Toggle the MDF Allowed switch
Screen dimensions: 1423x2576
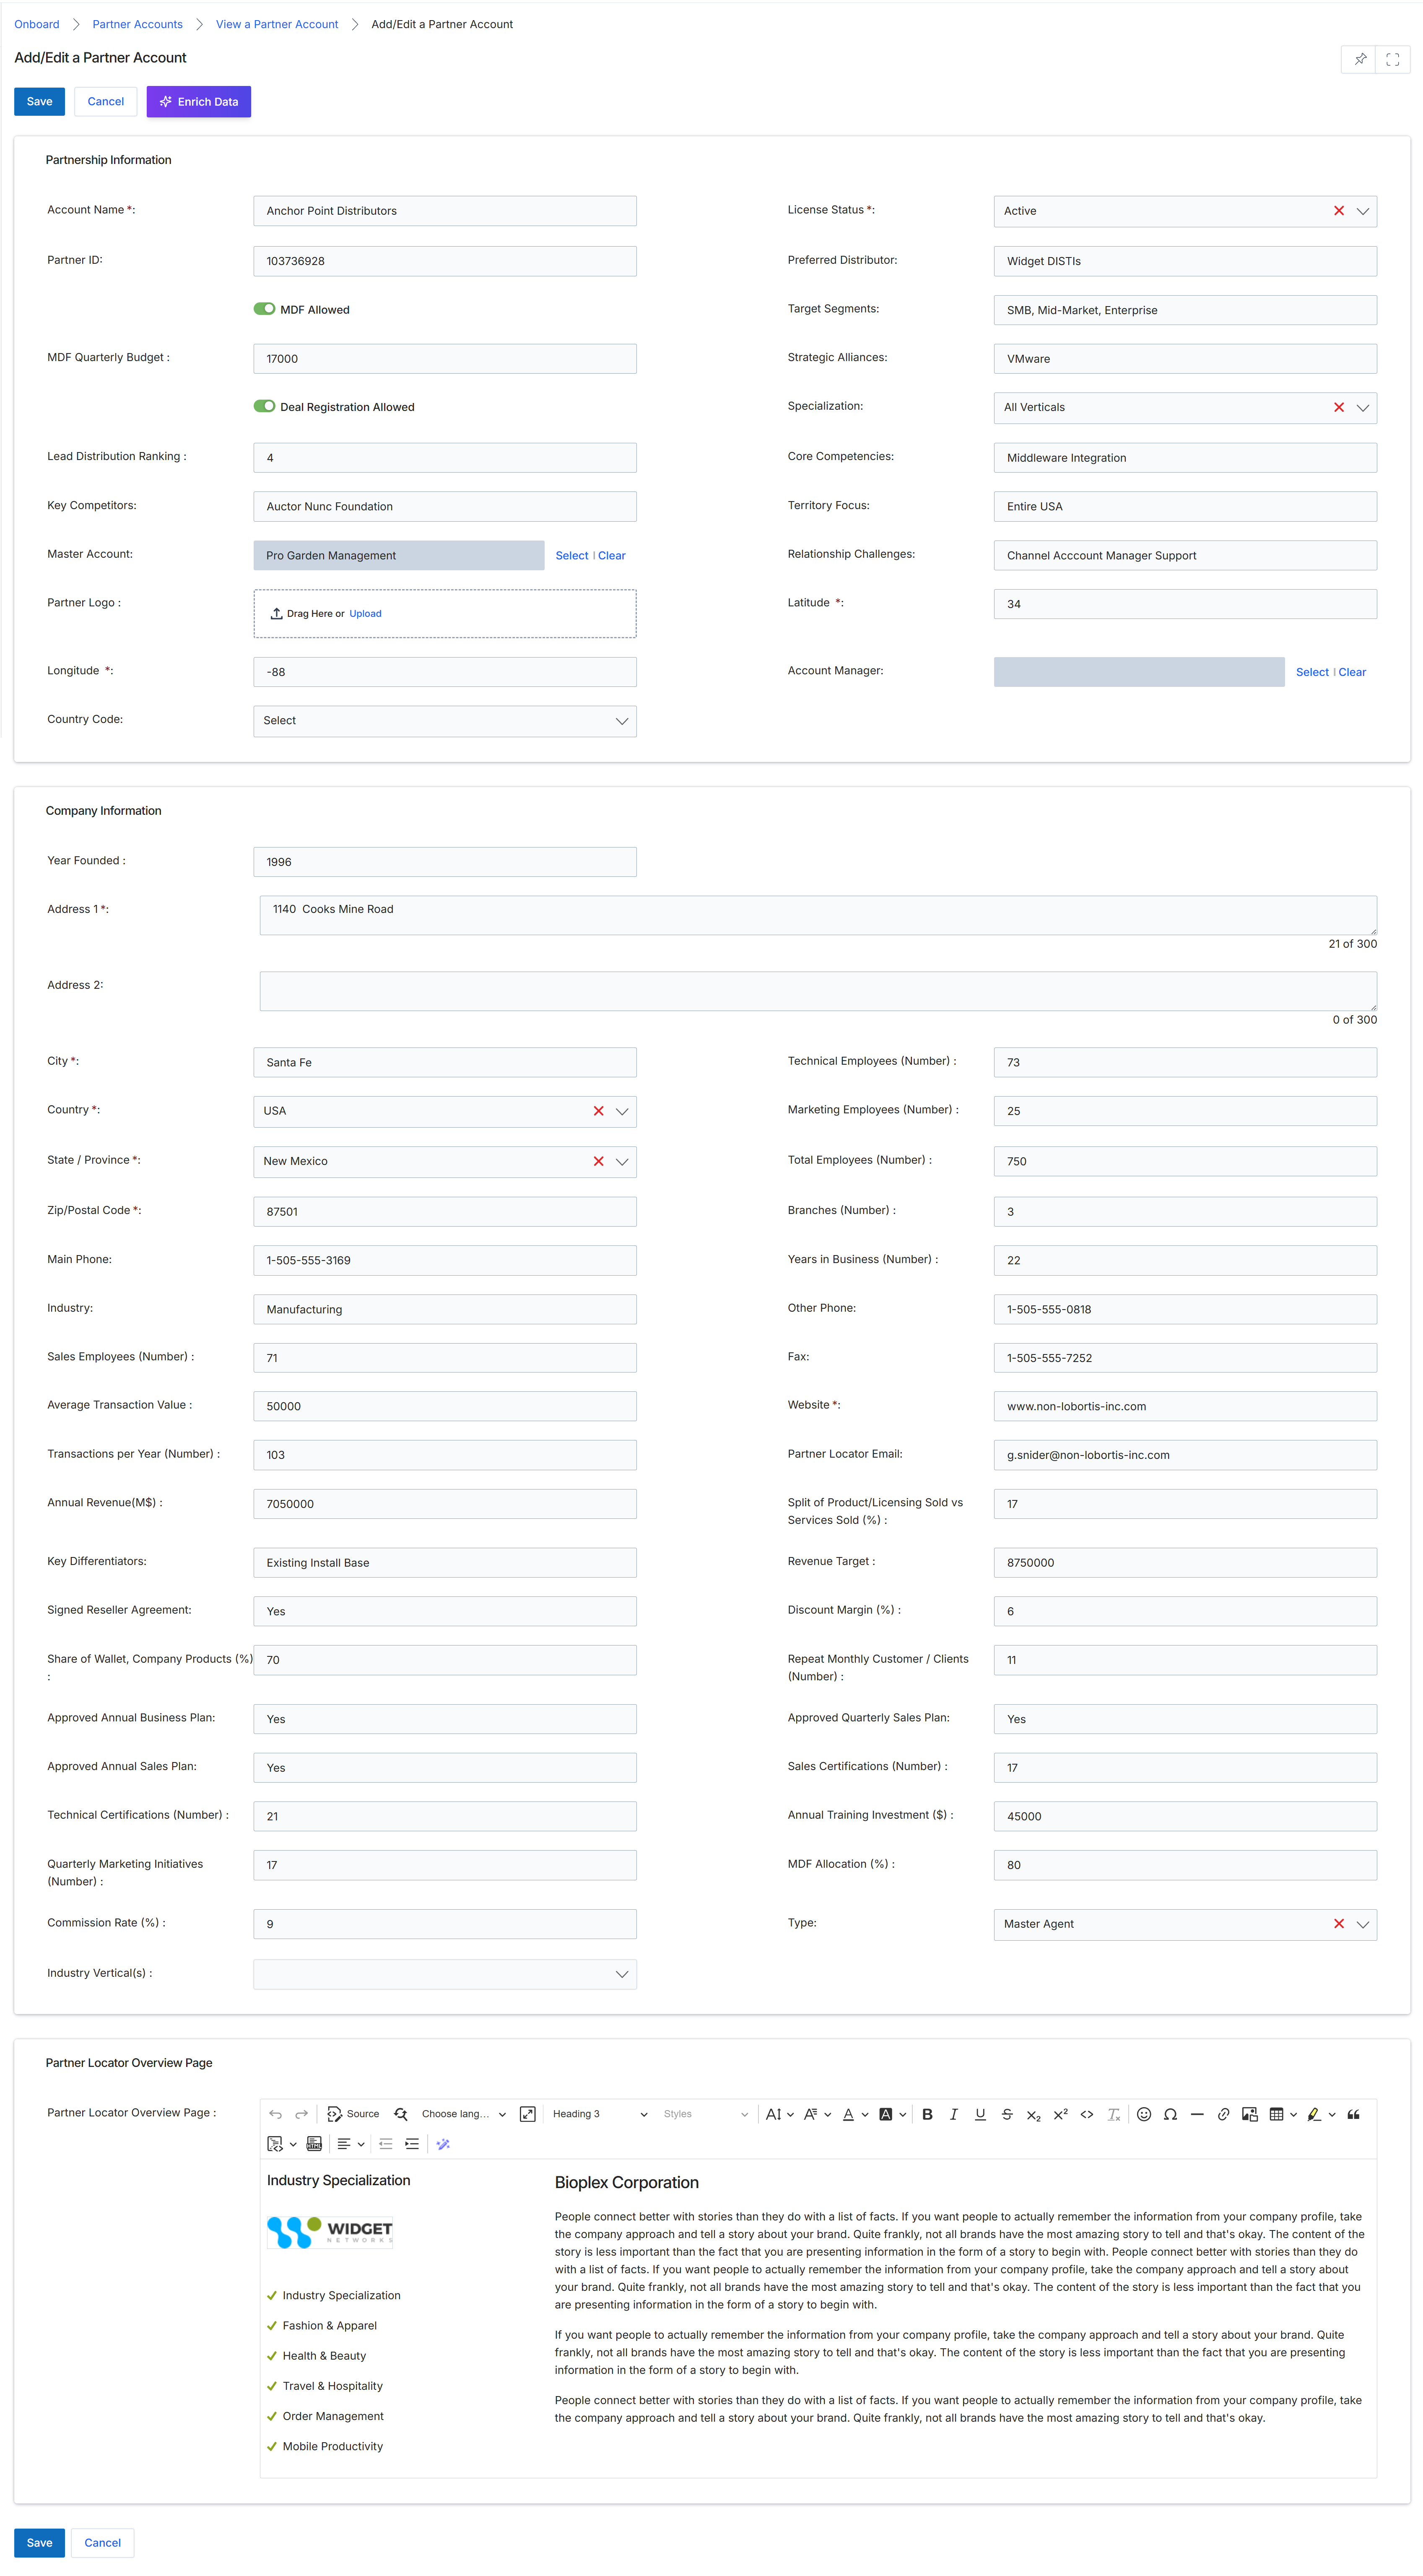click(264, 309)
